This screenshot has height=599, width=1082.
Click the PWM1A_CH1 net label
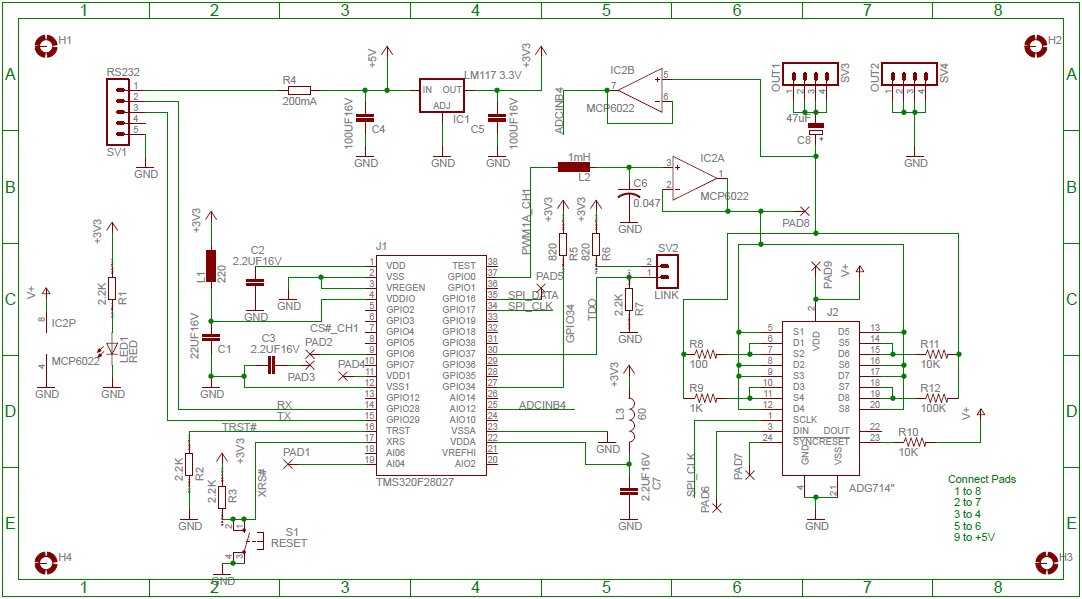pos(525,222)
